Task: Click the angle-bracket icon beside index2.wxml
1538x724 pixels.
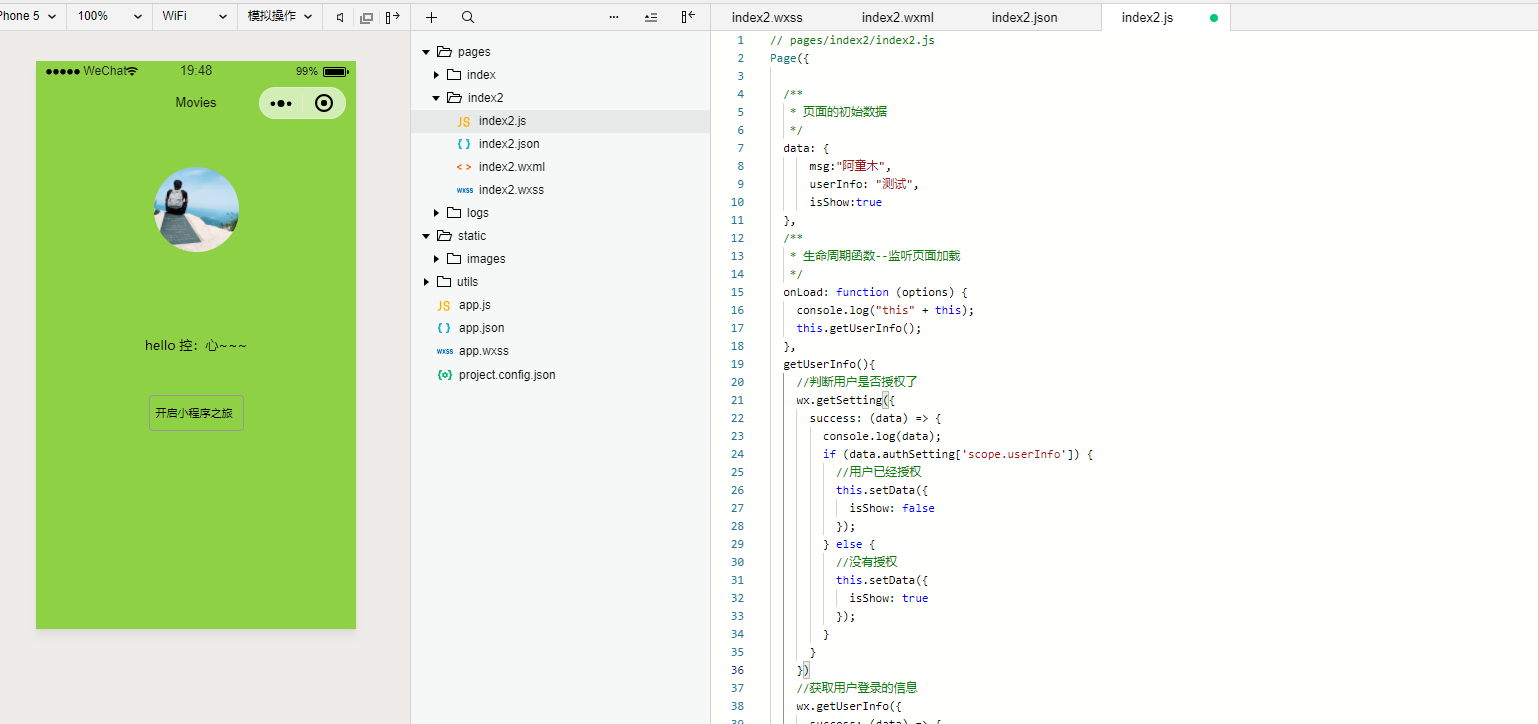Action: (464, 167)
